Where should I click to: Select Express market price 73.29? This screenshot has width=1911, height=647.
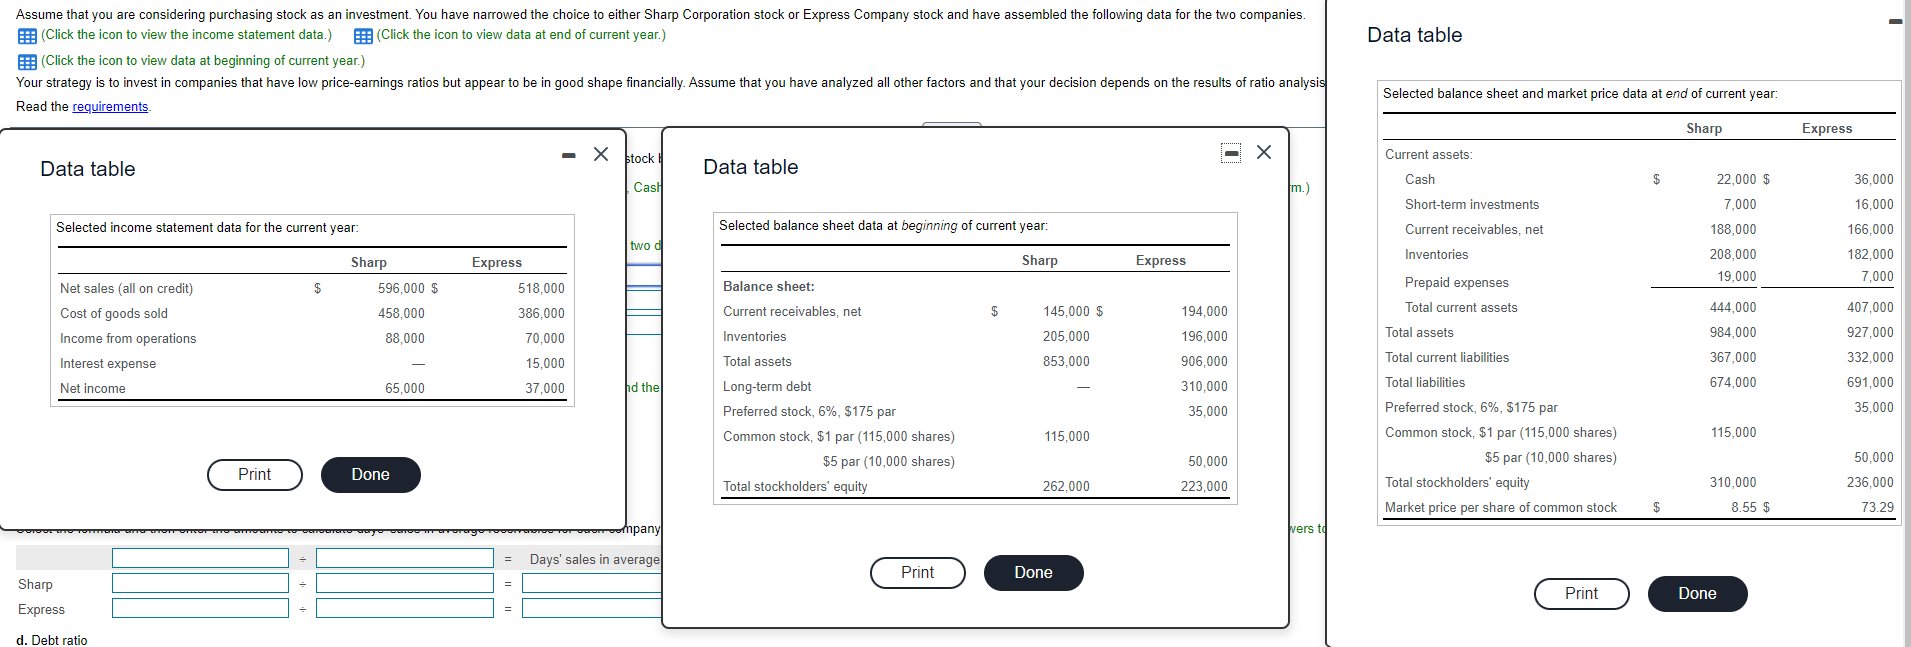[x=1878, y=508]
